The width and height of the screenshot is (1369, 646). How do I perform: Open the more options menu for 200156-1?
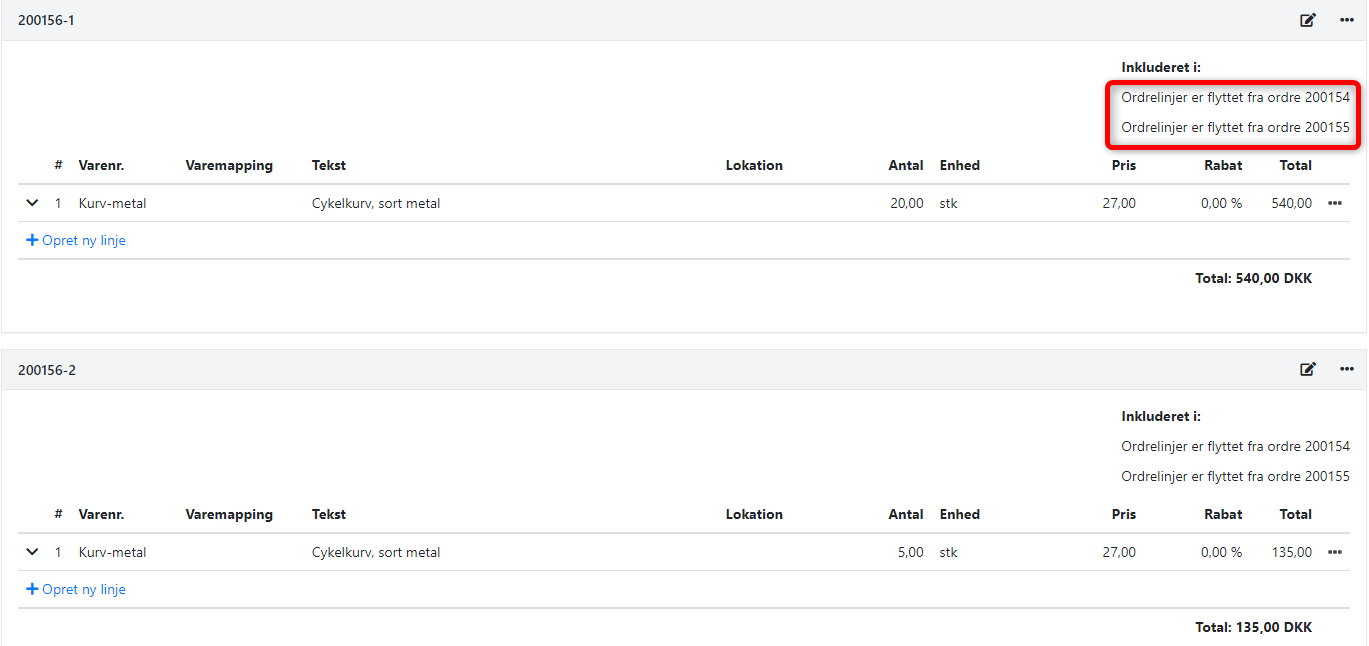click(x=1346, y=20)
